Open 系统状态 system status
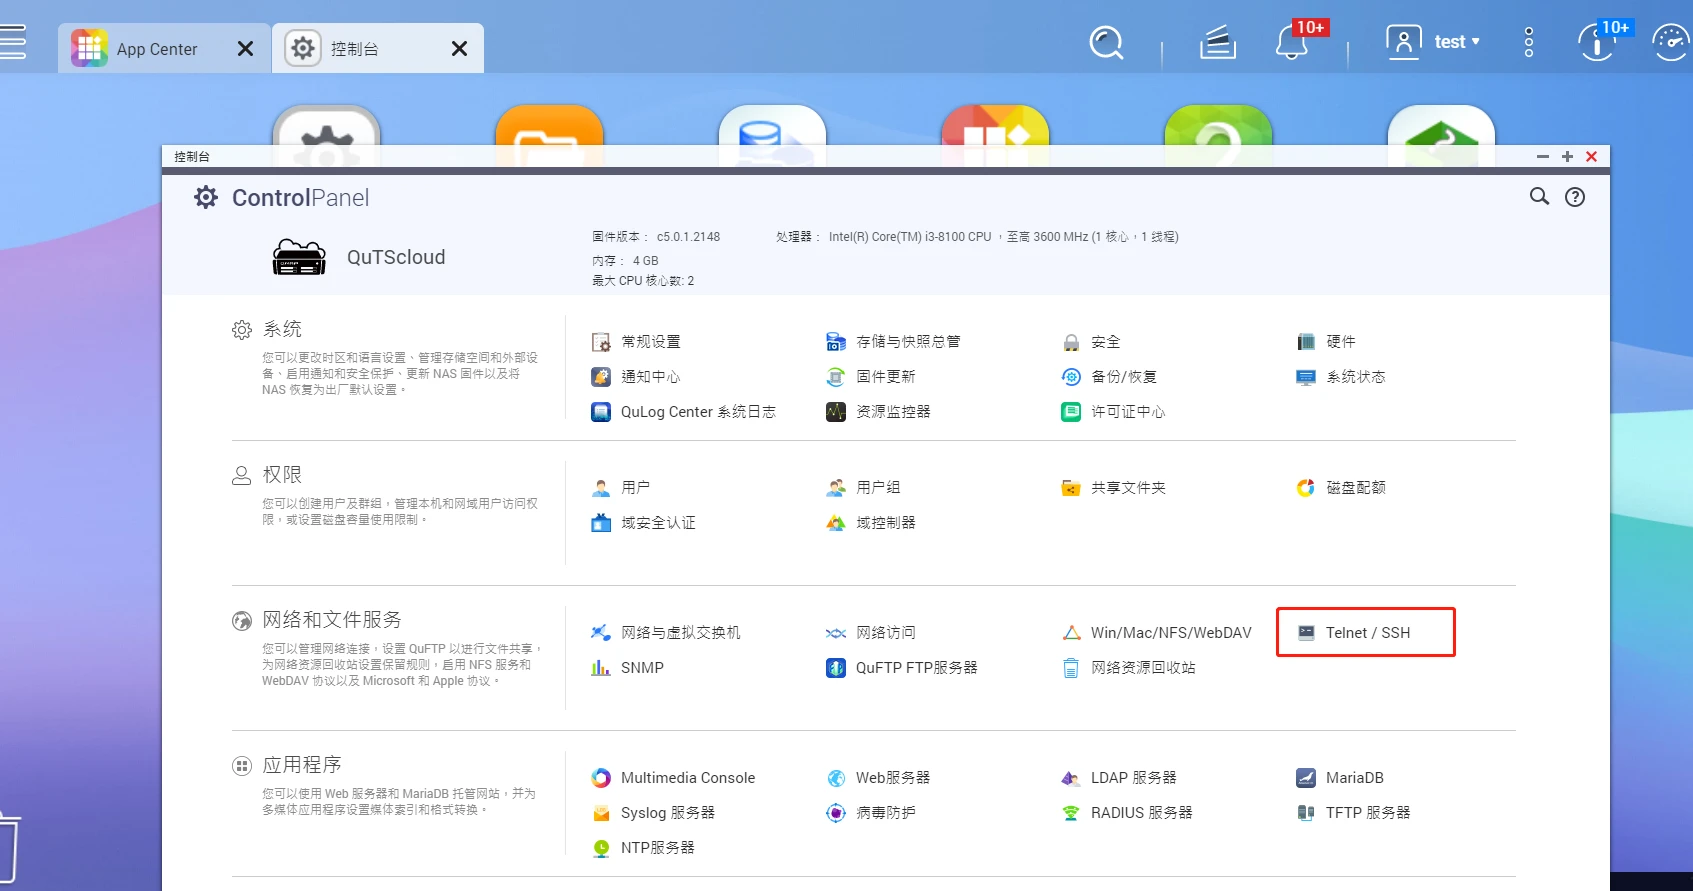 [x=1341, y=377]
